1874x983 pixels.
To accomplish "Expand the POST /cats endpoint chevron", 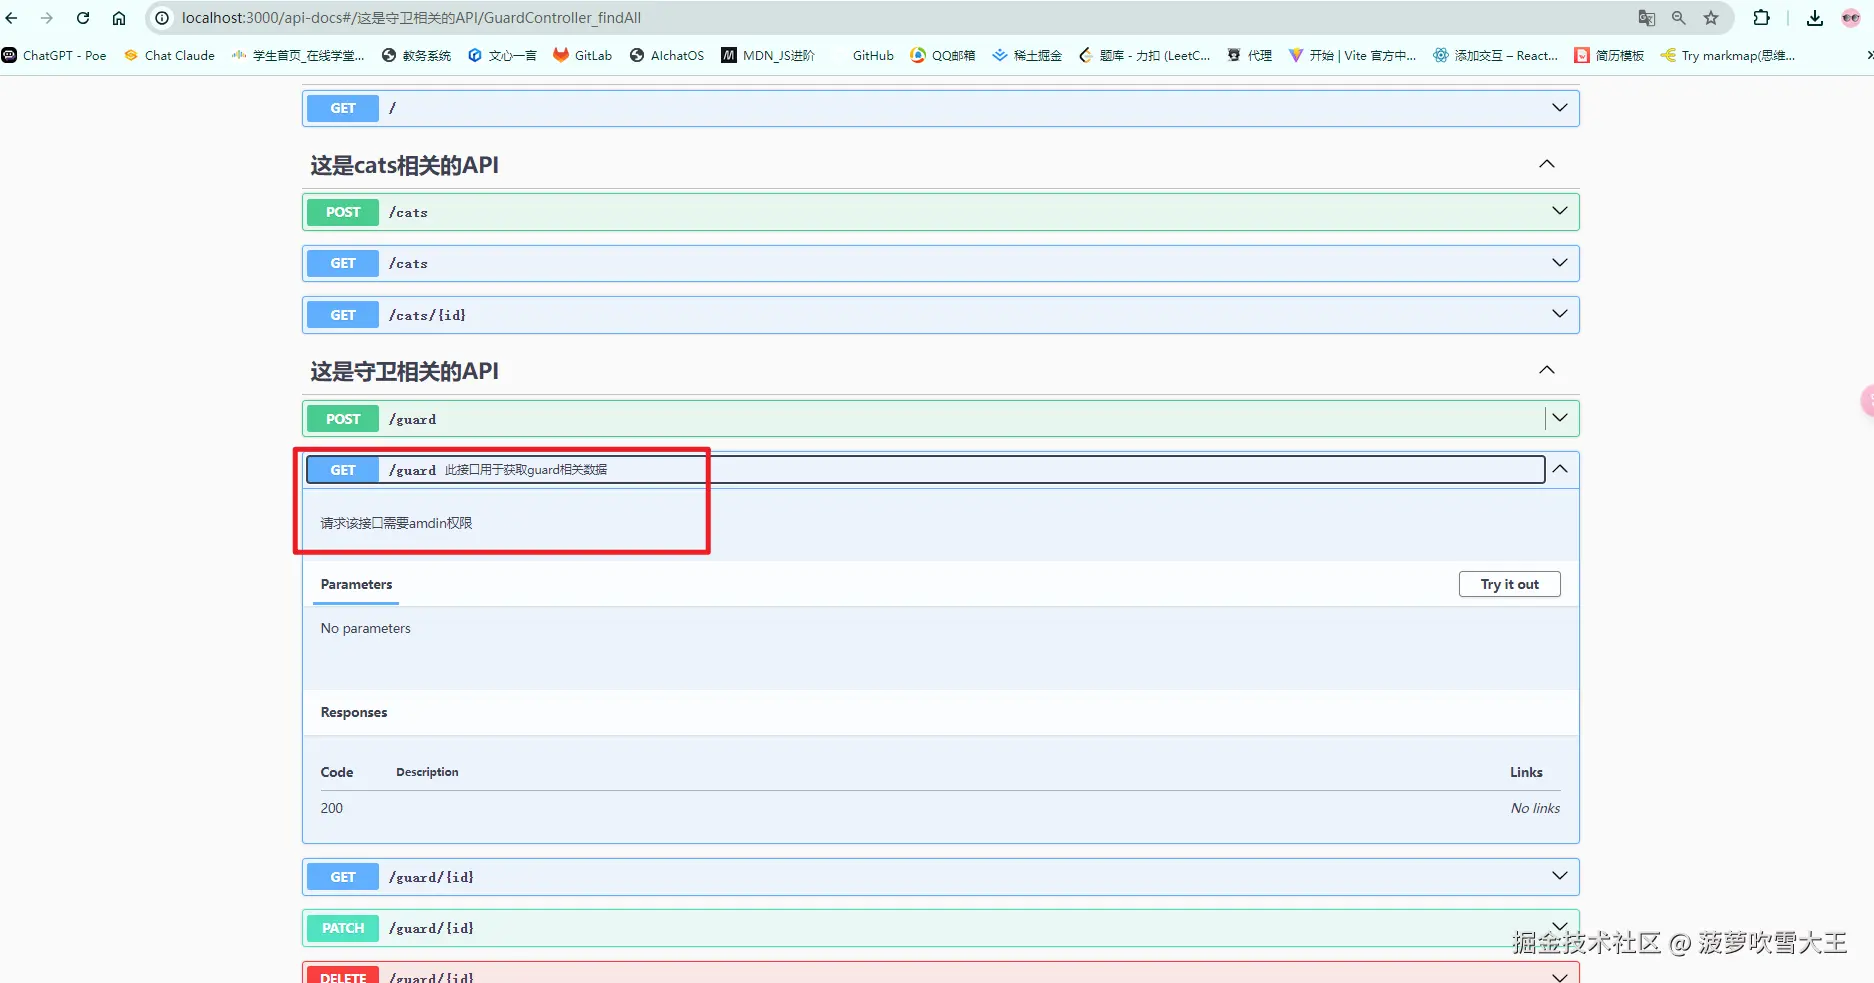I will point(1559,211).
